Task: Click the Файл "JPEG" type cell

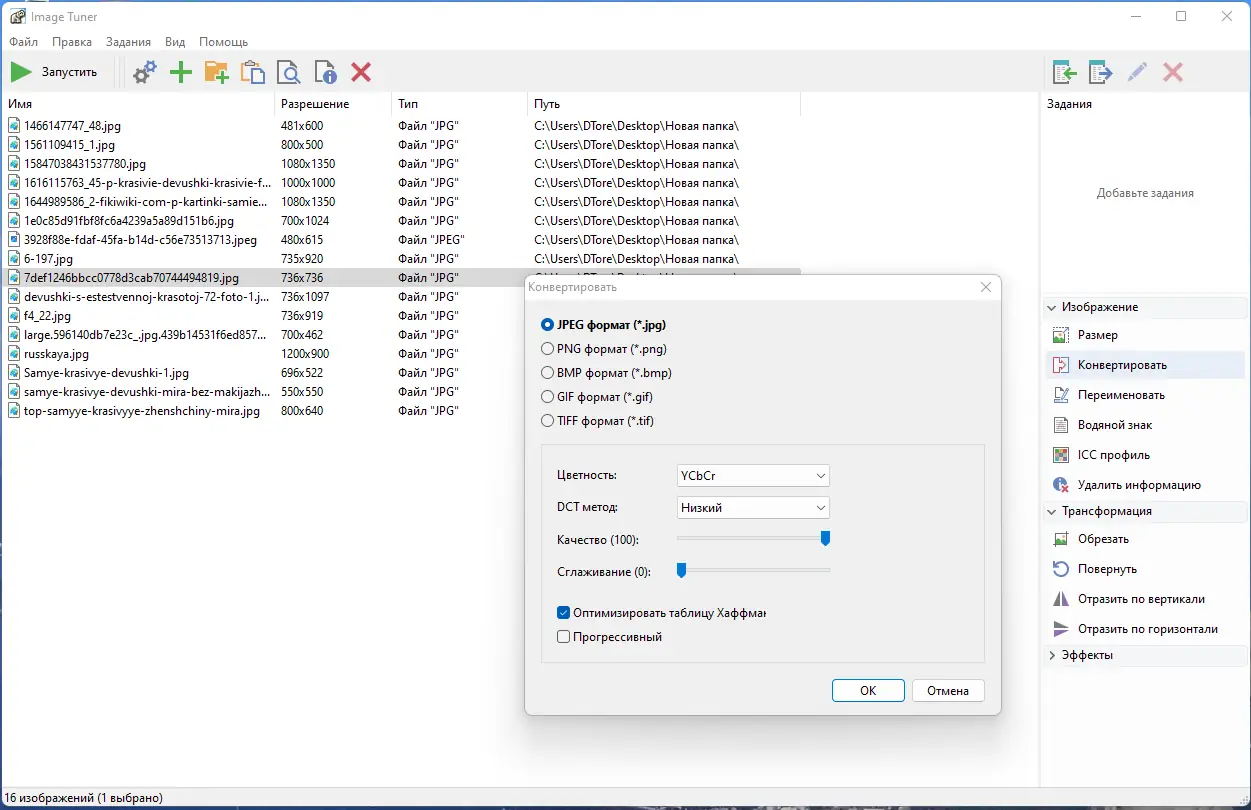Action: (431, 240)
